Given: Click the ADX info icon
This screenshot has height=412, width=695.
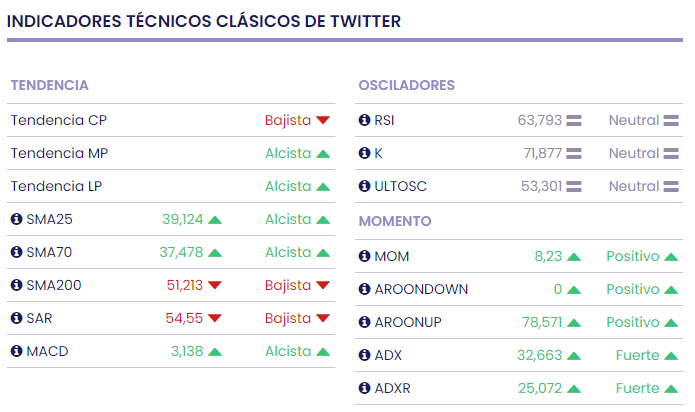Looking at the screenshot, I should (364, 355).
